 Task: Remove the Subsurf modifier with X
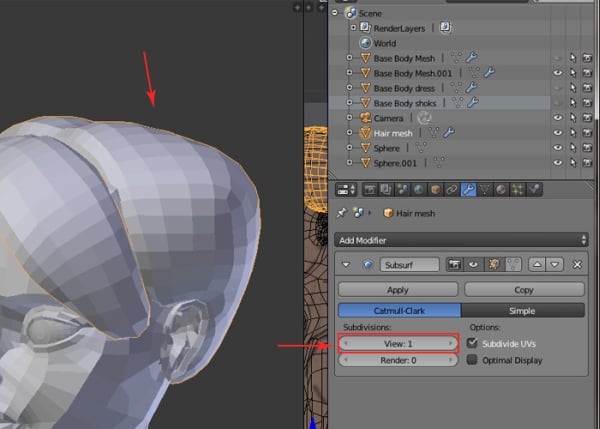pyautogui.click(x=577, y=264)
